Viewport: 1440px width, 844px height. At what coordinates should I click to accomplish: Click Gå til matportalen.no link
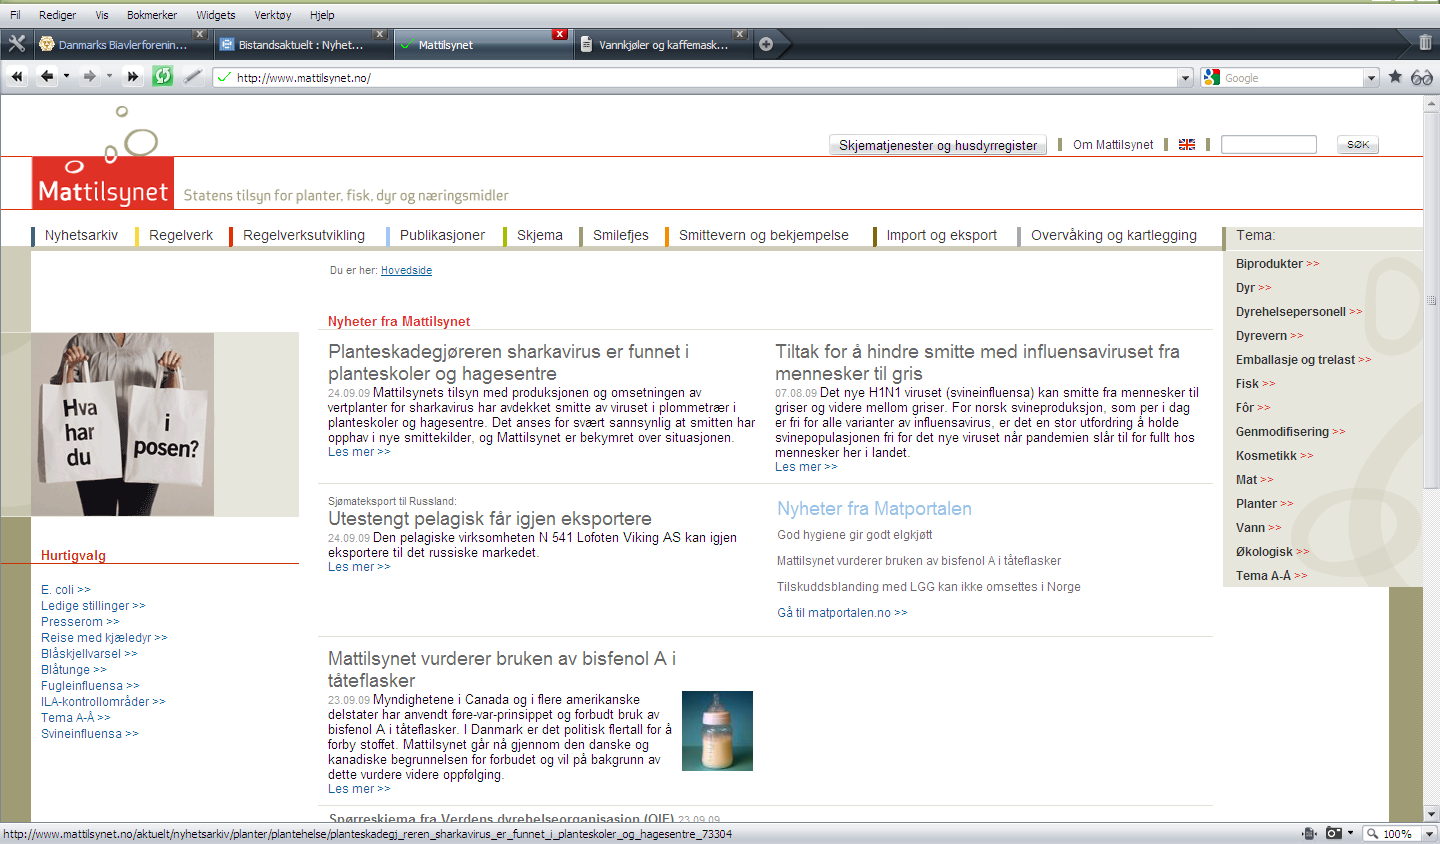tap(842, 613)
